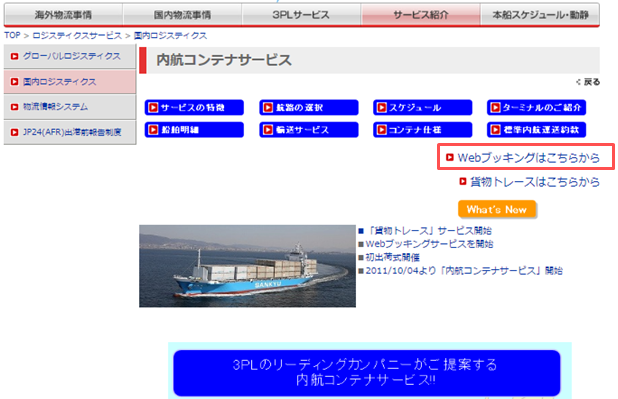Click red arrow icon beside Webブッキング
The width and height of the screenshot is (618, 399).
(450, 157)
